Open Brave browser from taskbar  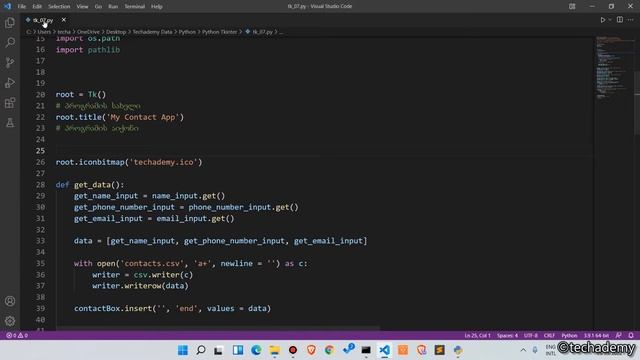click(311, 350)
